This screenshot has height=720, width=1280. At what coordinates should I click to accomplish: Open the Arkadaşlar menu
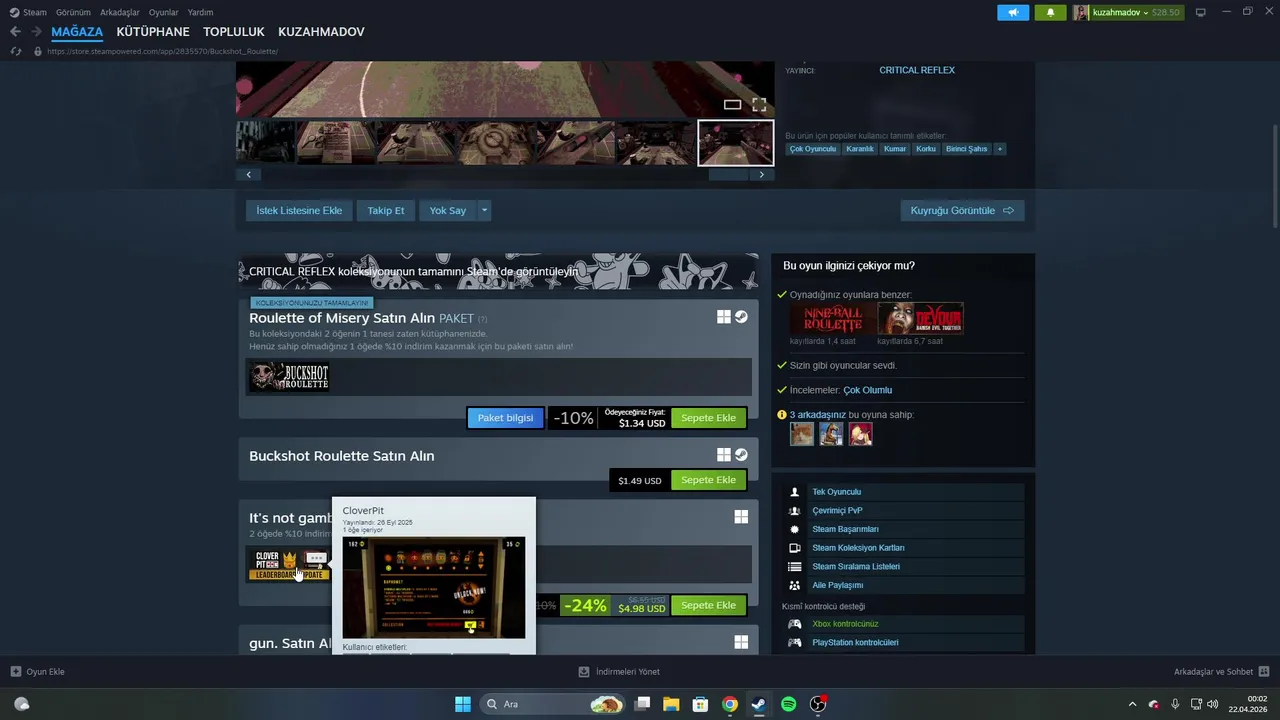[120, 13]
